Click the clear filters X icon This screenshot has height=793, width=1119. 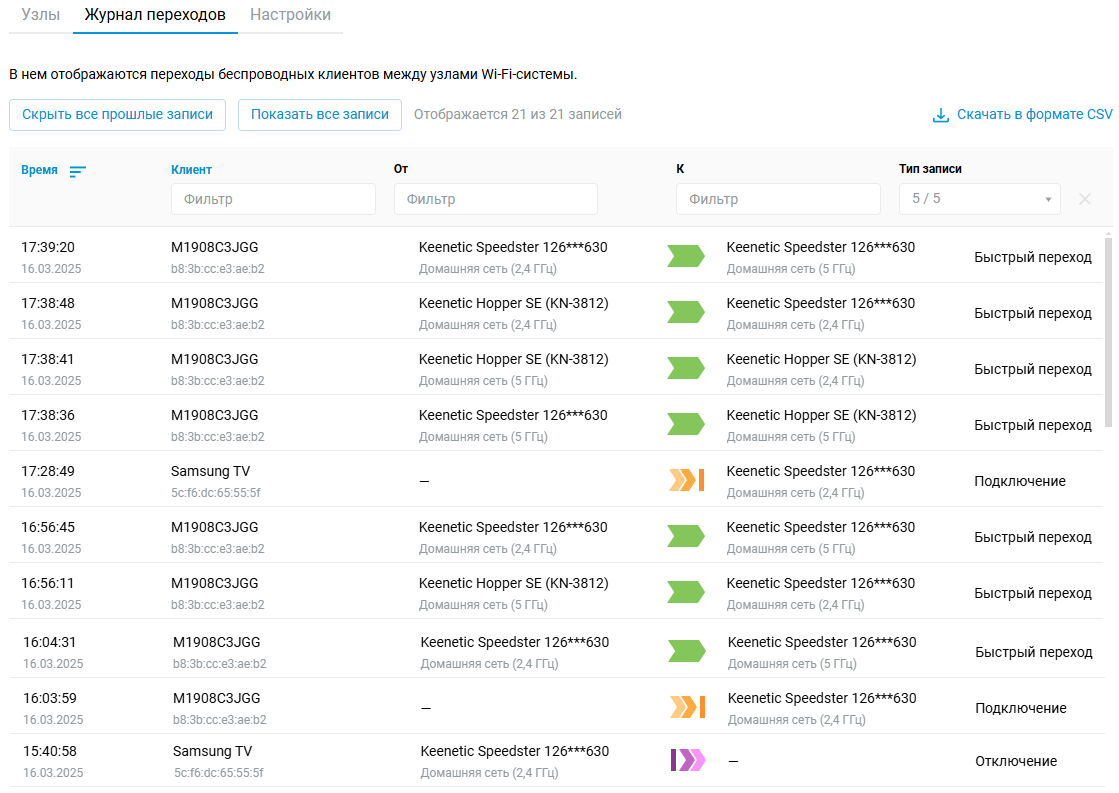[x=1085, y=199]
